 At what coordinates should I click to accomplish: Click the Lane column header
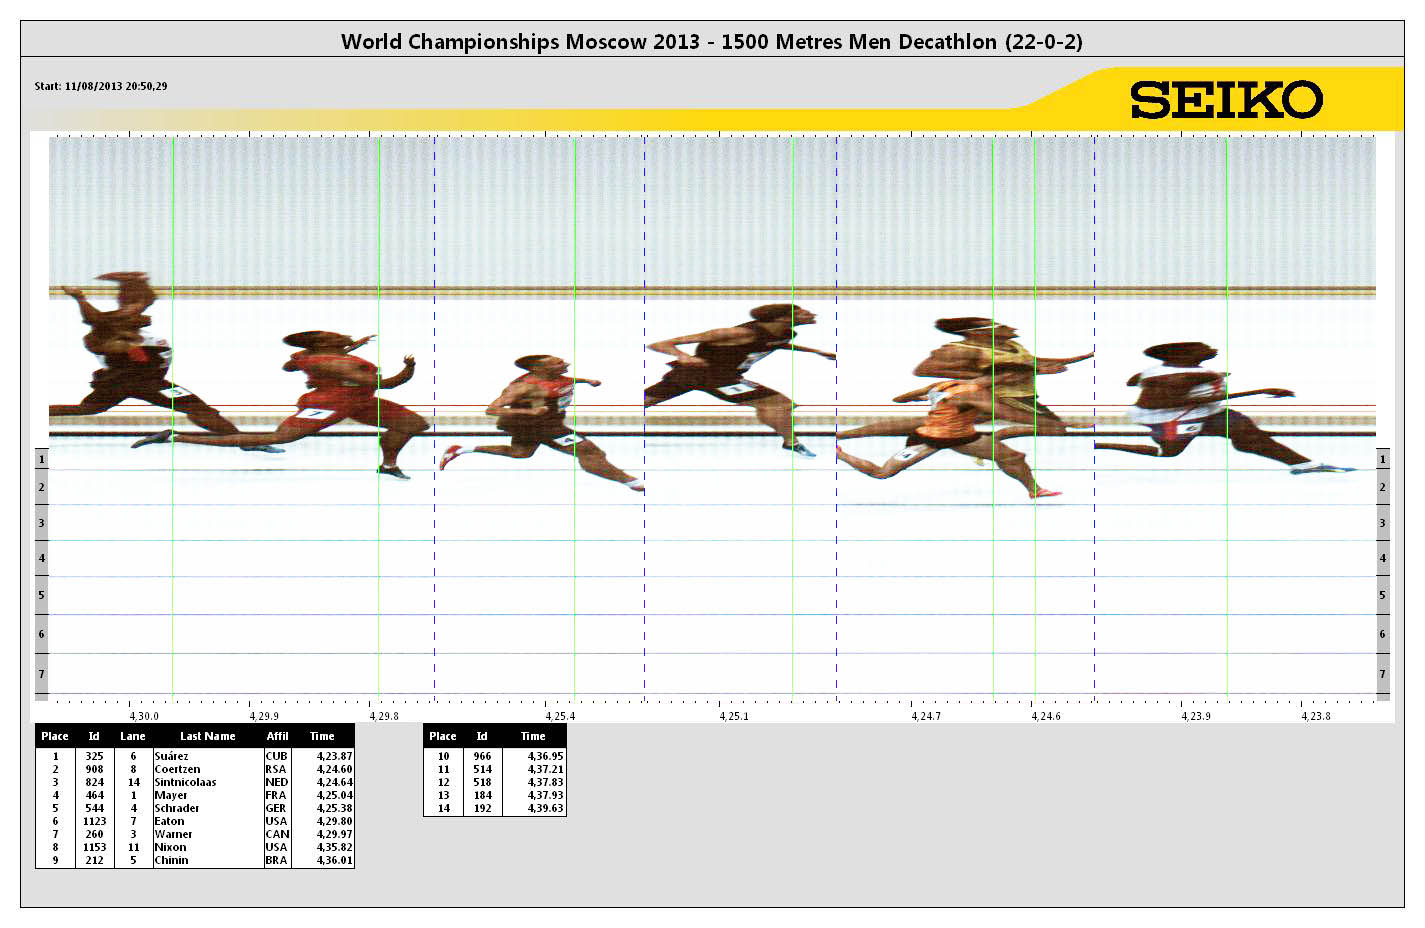(x=133, y=736)
